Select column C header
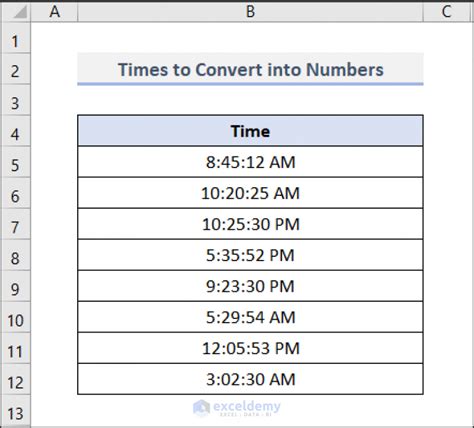 point(448,12)
